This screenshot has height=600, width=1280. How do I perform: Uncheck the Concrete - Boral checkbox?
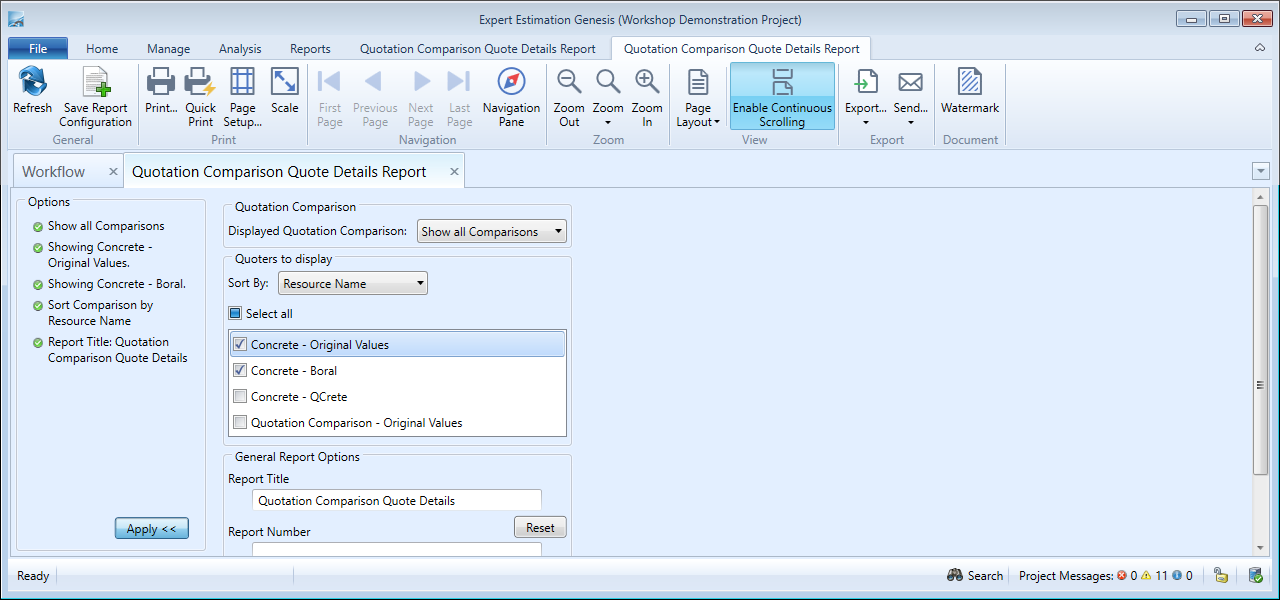pos(240,371)
